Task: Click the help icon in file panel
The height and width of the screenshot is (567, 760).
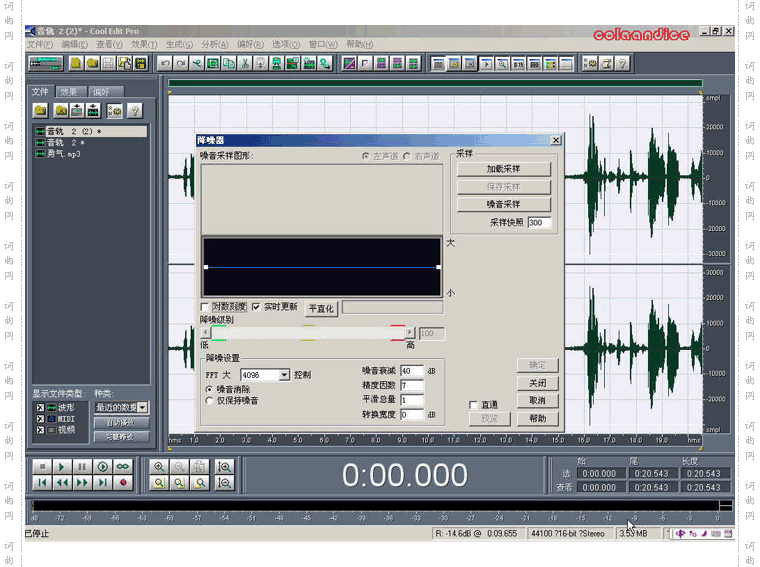Action: point(135,111)
